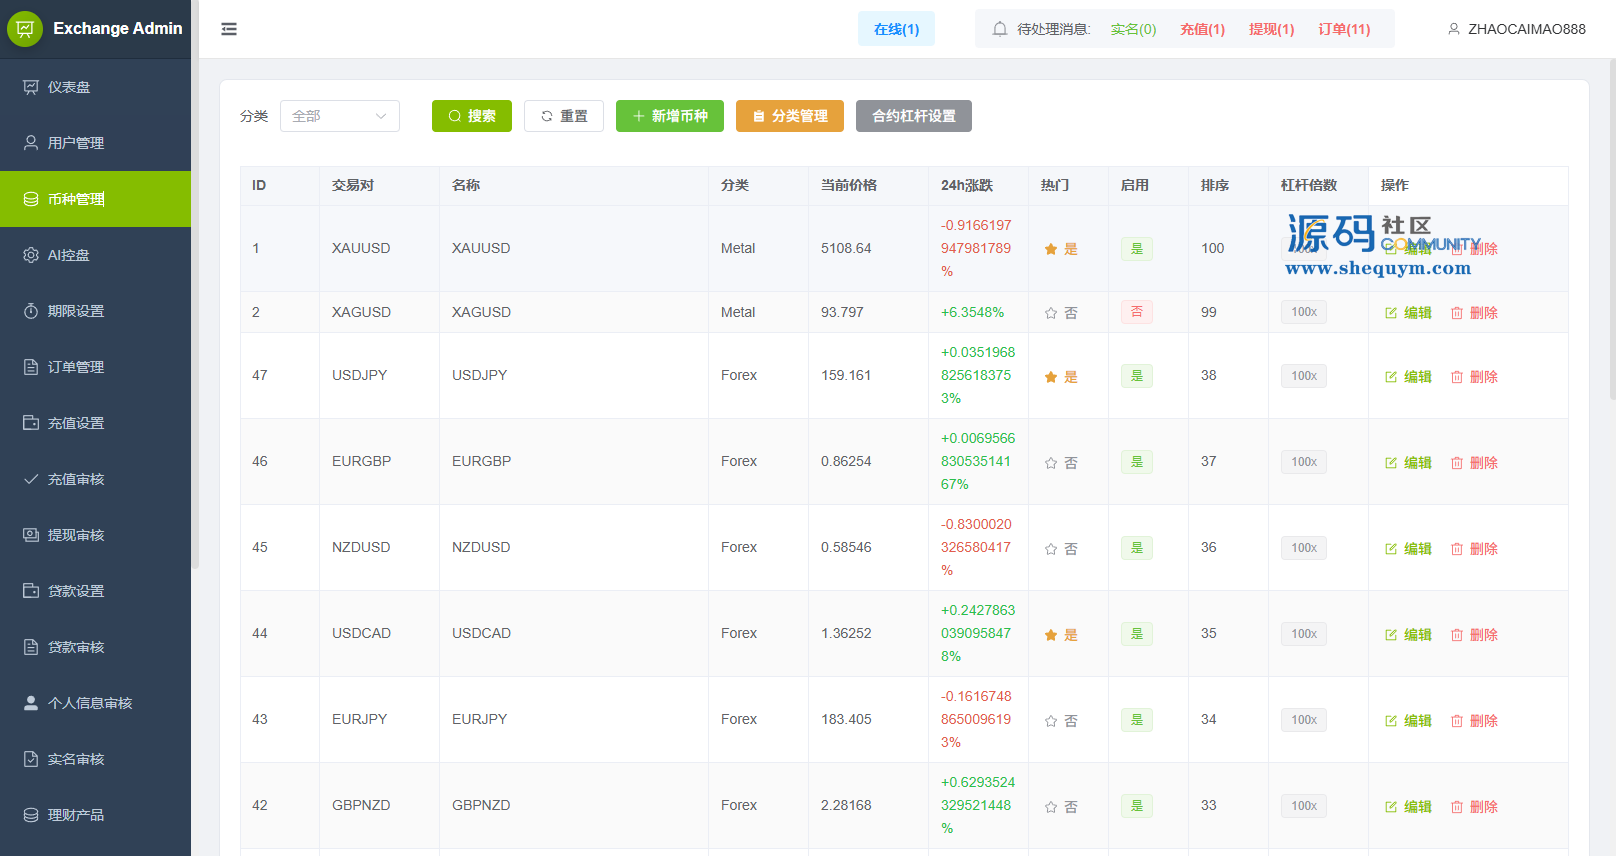Viewport: 1616px width, 856px height.
Task: Click the user avatar icon beside ZHAOCAIMAO888
Action: [1453, 29]
